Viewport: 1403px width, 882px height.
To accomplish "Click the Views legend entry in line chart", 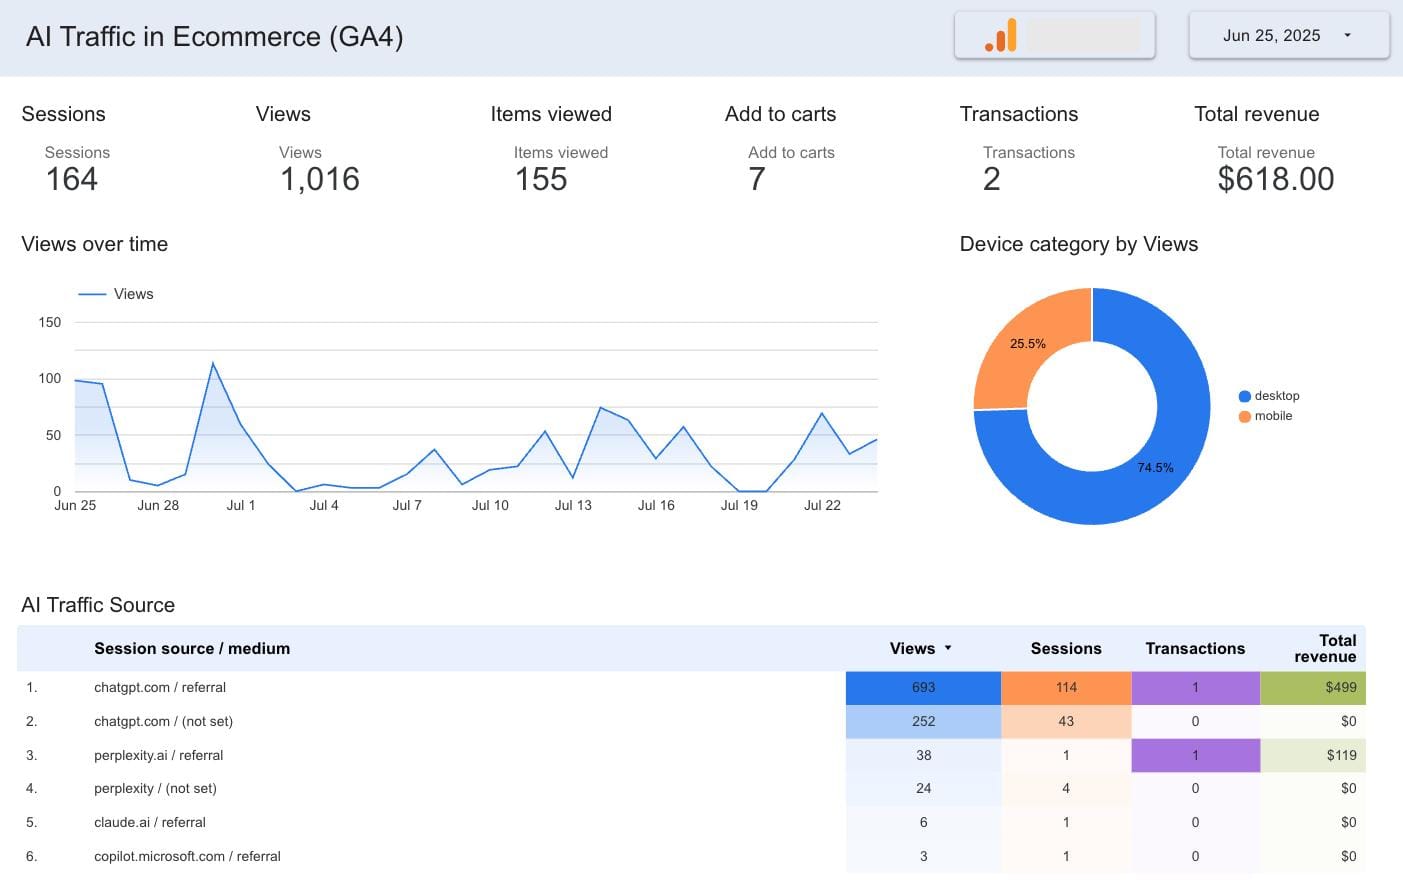I will point(116,294).
